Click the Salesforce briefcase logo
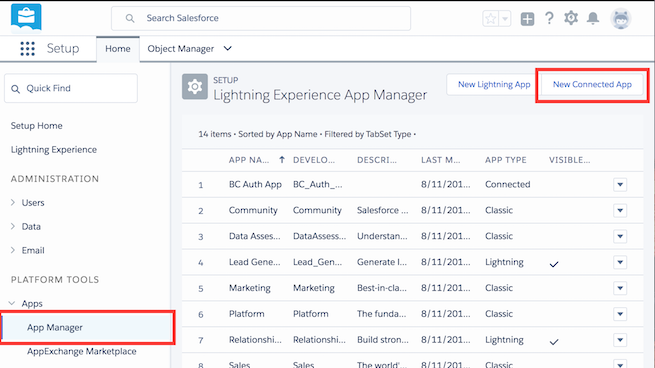Viewport: 655px width, 368px height. (26, 18)
